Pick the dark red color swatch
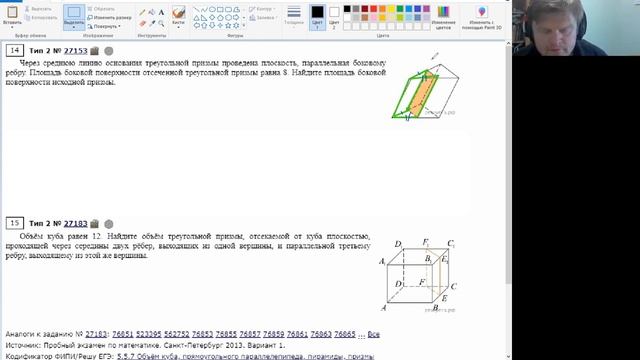This screenshot has height=360, width=640. 364,9
